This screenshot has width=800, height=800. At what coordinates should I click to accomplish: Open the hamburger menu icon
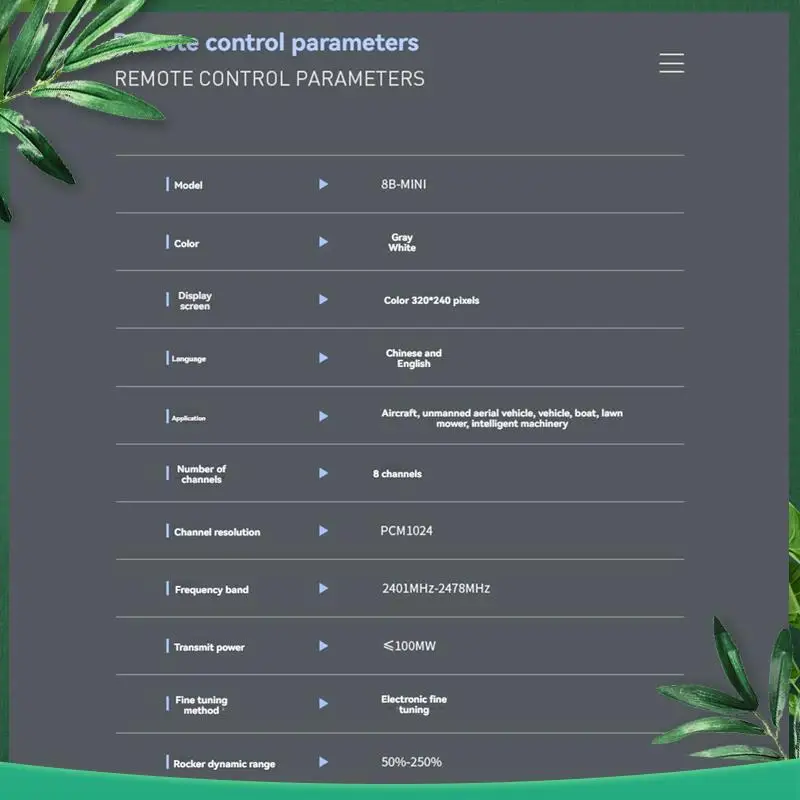click(x=671, y=63)
